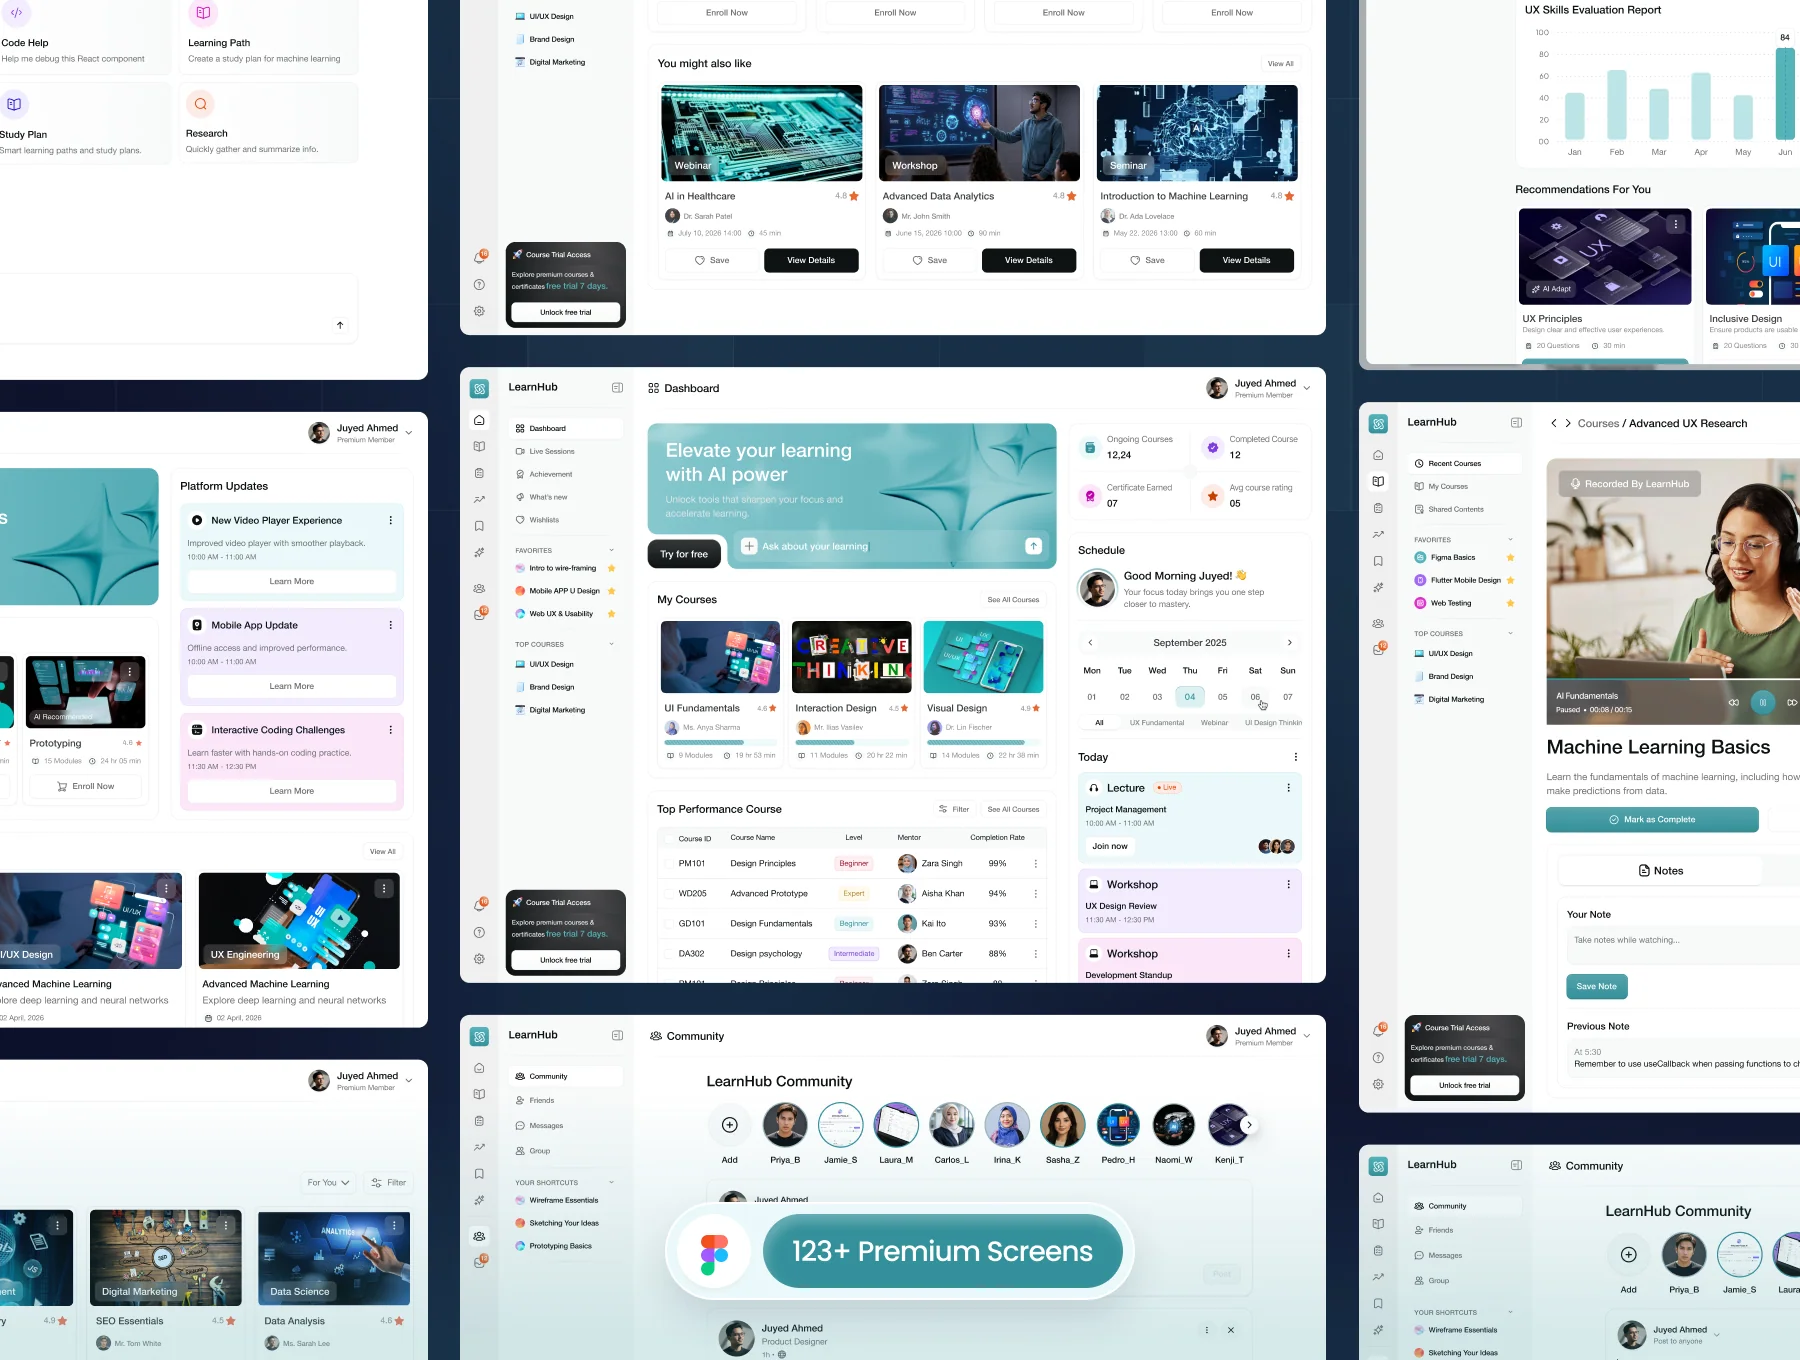Screen dimensions: 1800x1360
Task: Click Save Note button
Action: click(x=1597, y=987)
